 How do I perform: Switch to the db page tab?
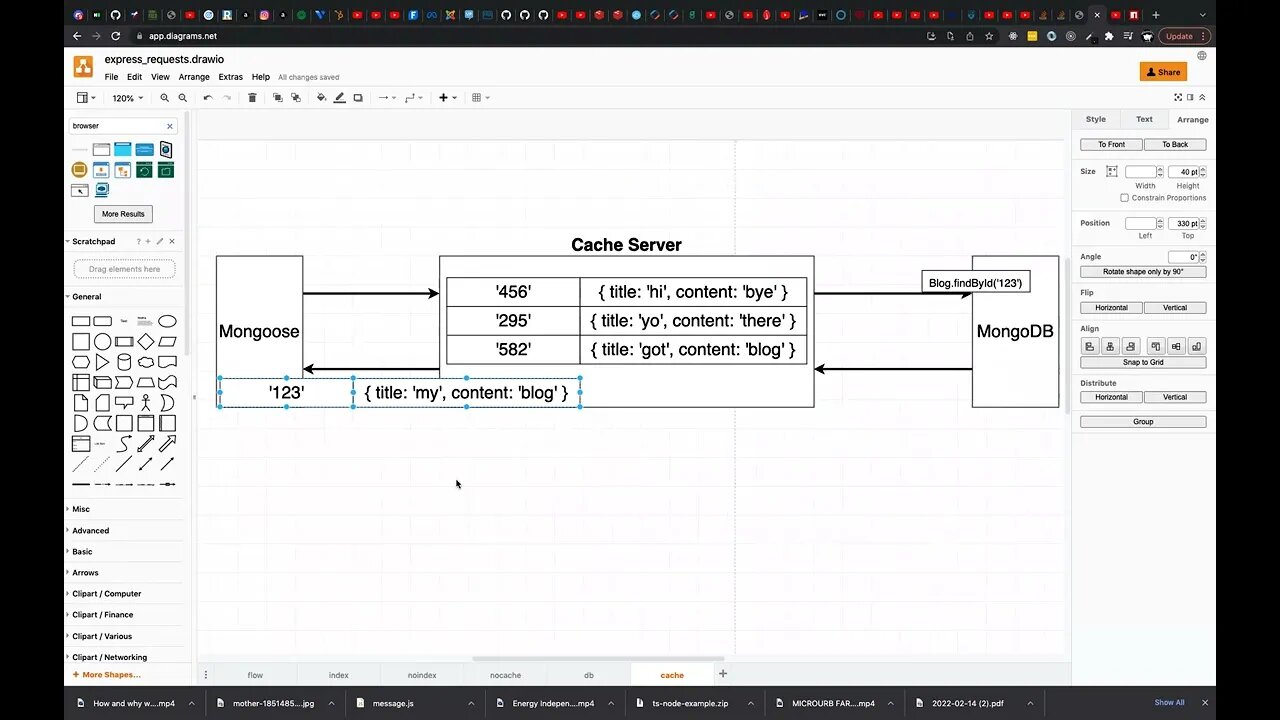click(x=589, y=675)
